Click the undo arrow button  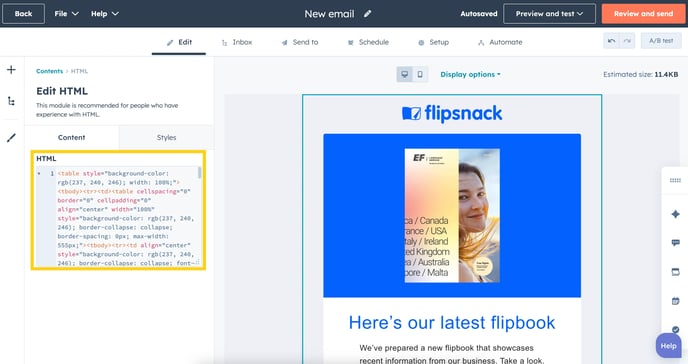[611, 41]
